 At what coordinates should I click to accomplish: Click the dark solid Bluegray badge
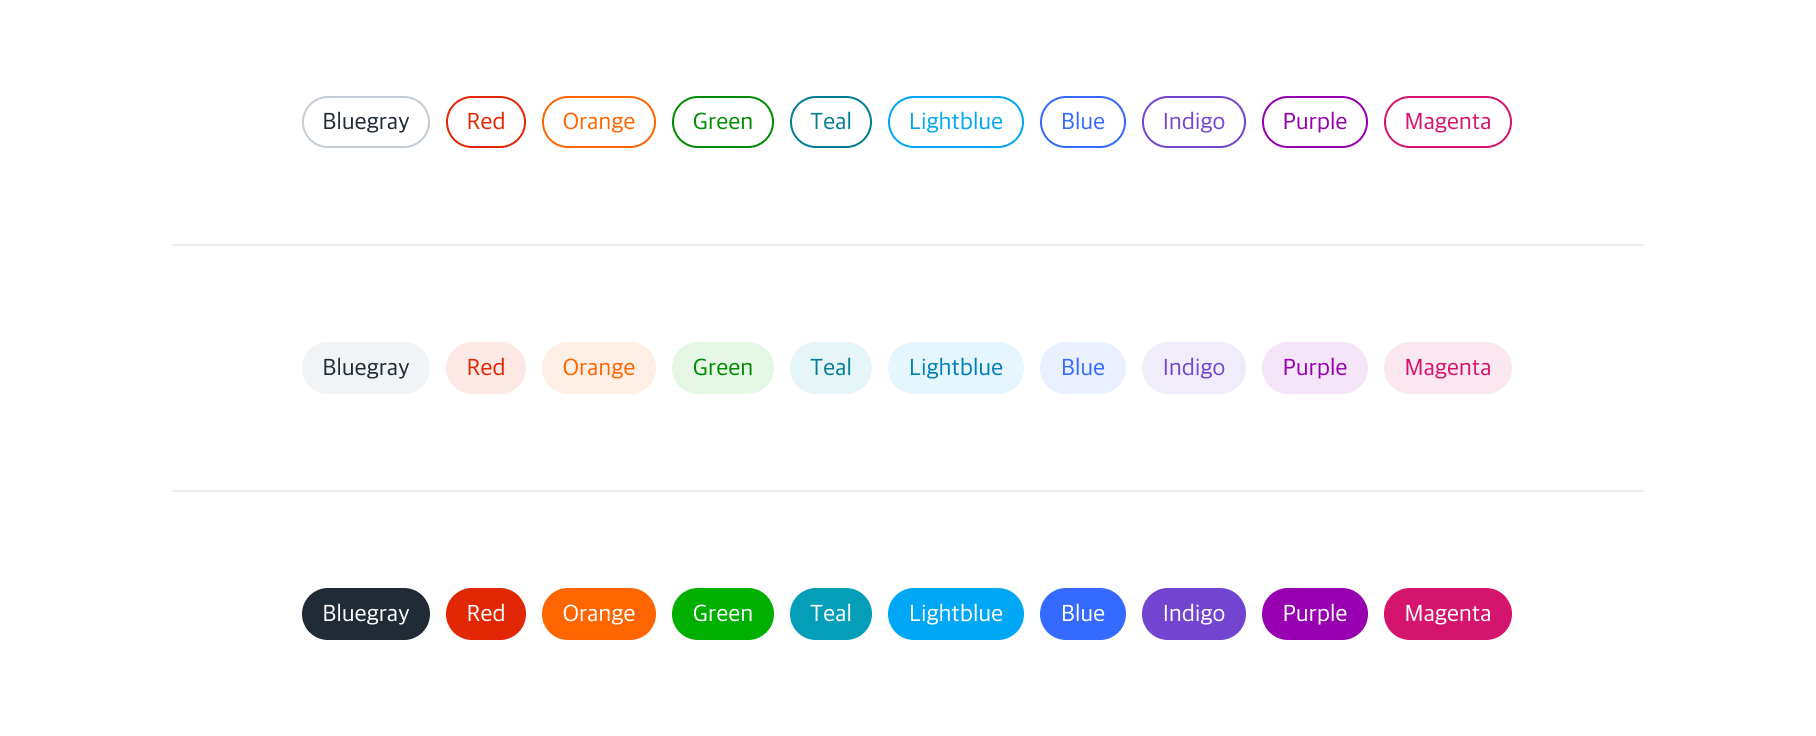tap(365, 614)
